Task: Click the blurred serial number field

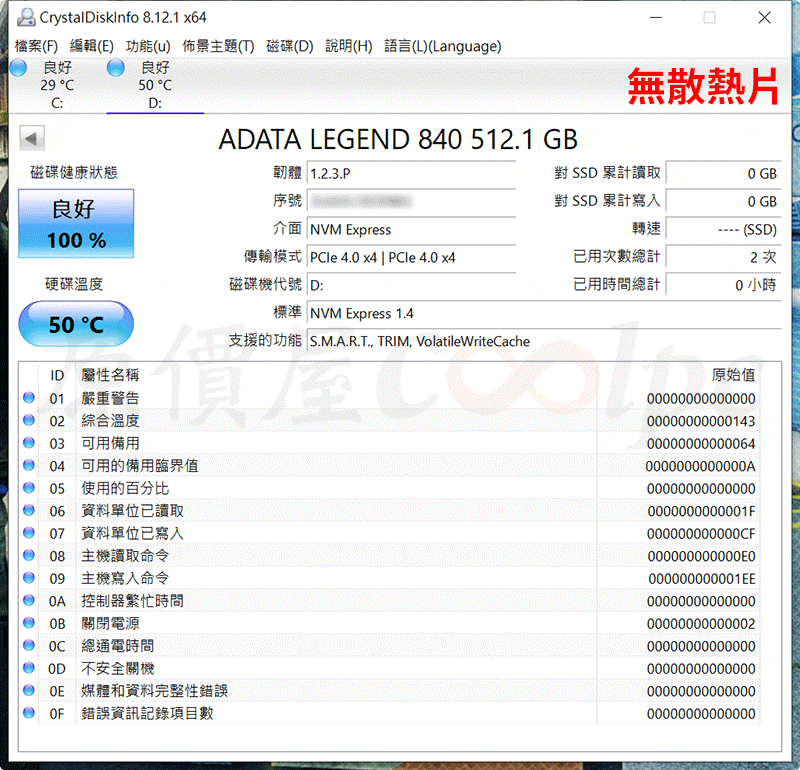Action: (411, 202)
